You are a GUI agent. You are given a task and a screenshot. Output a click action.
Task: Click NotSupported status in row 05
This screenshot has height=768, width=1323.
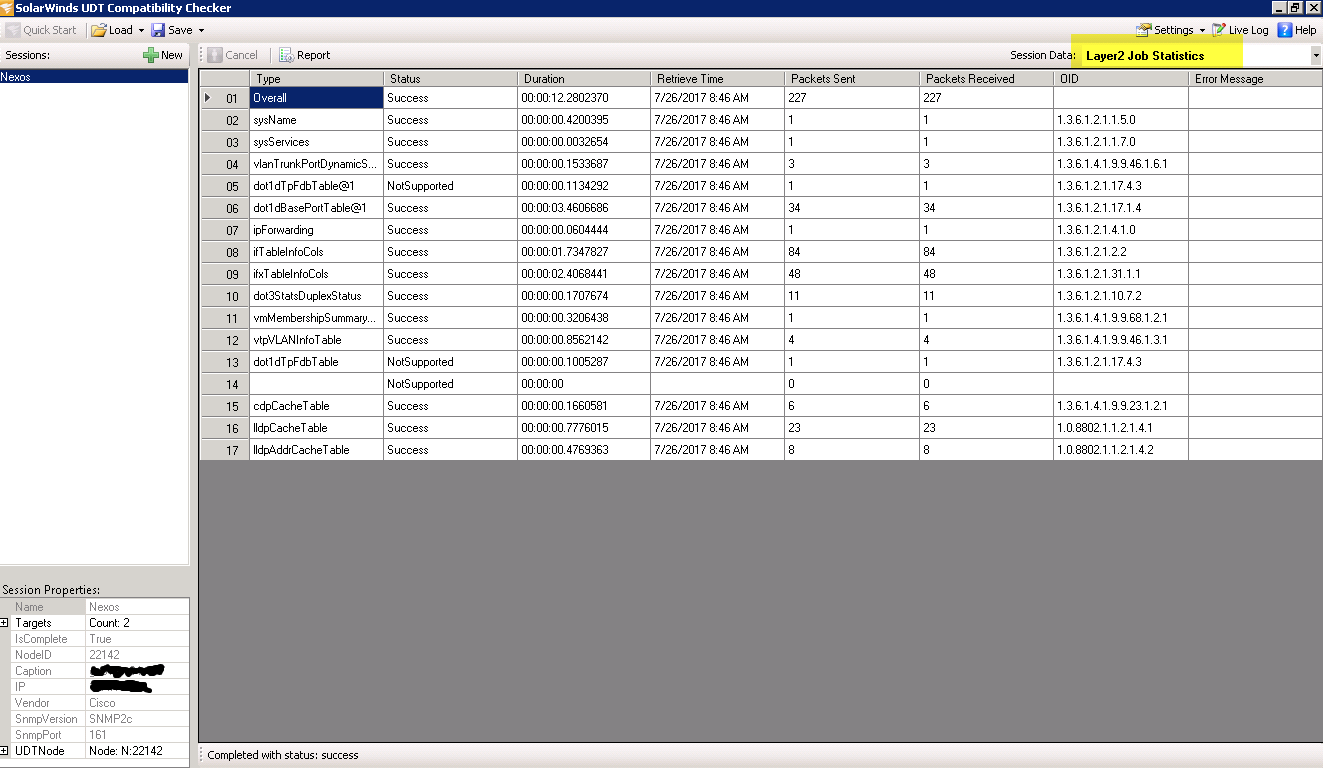point(450,186)
